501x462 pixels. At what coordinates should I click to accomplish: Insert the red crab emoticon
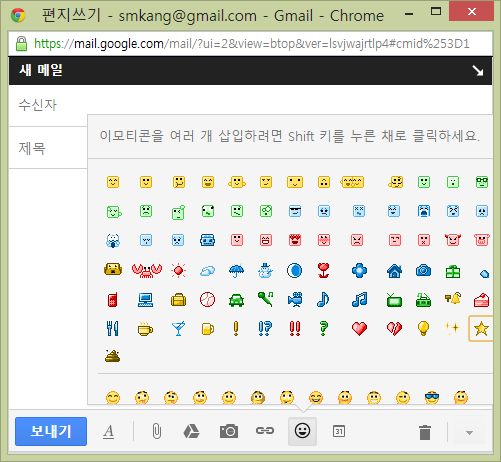point(147,270)
